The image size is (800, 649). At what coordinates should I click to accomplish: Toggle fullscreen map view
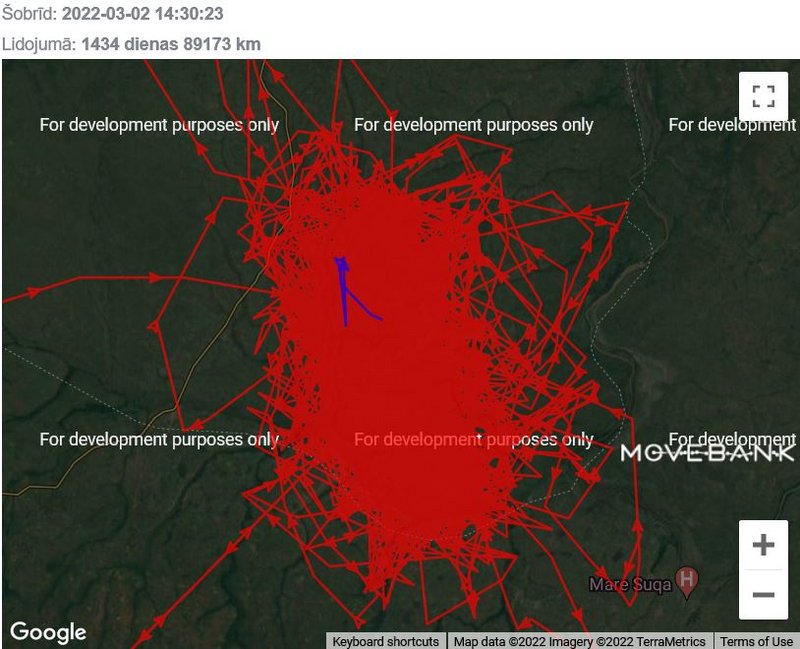(x=763, y=96)
